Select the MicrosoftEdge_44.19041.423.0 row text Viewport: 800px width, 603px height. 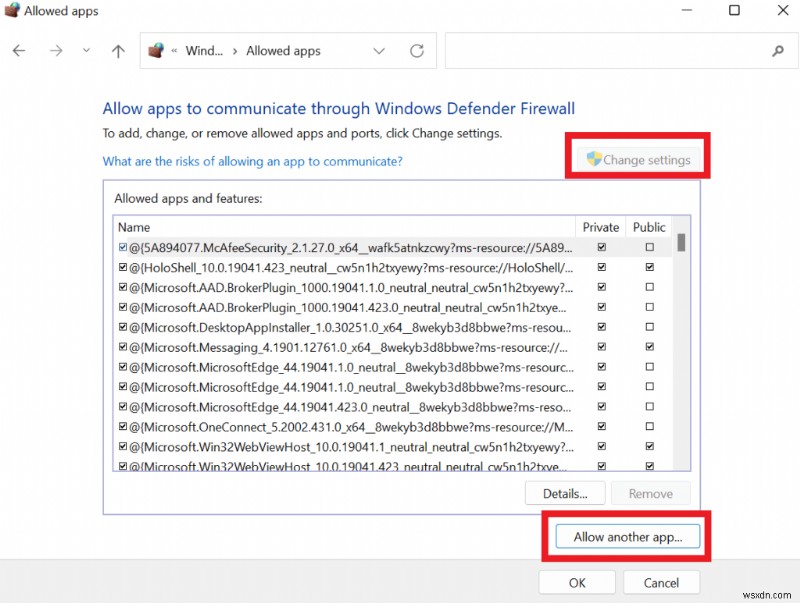(x=350, y=407)
